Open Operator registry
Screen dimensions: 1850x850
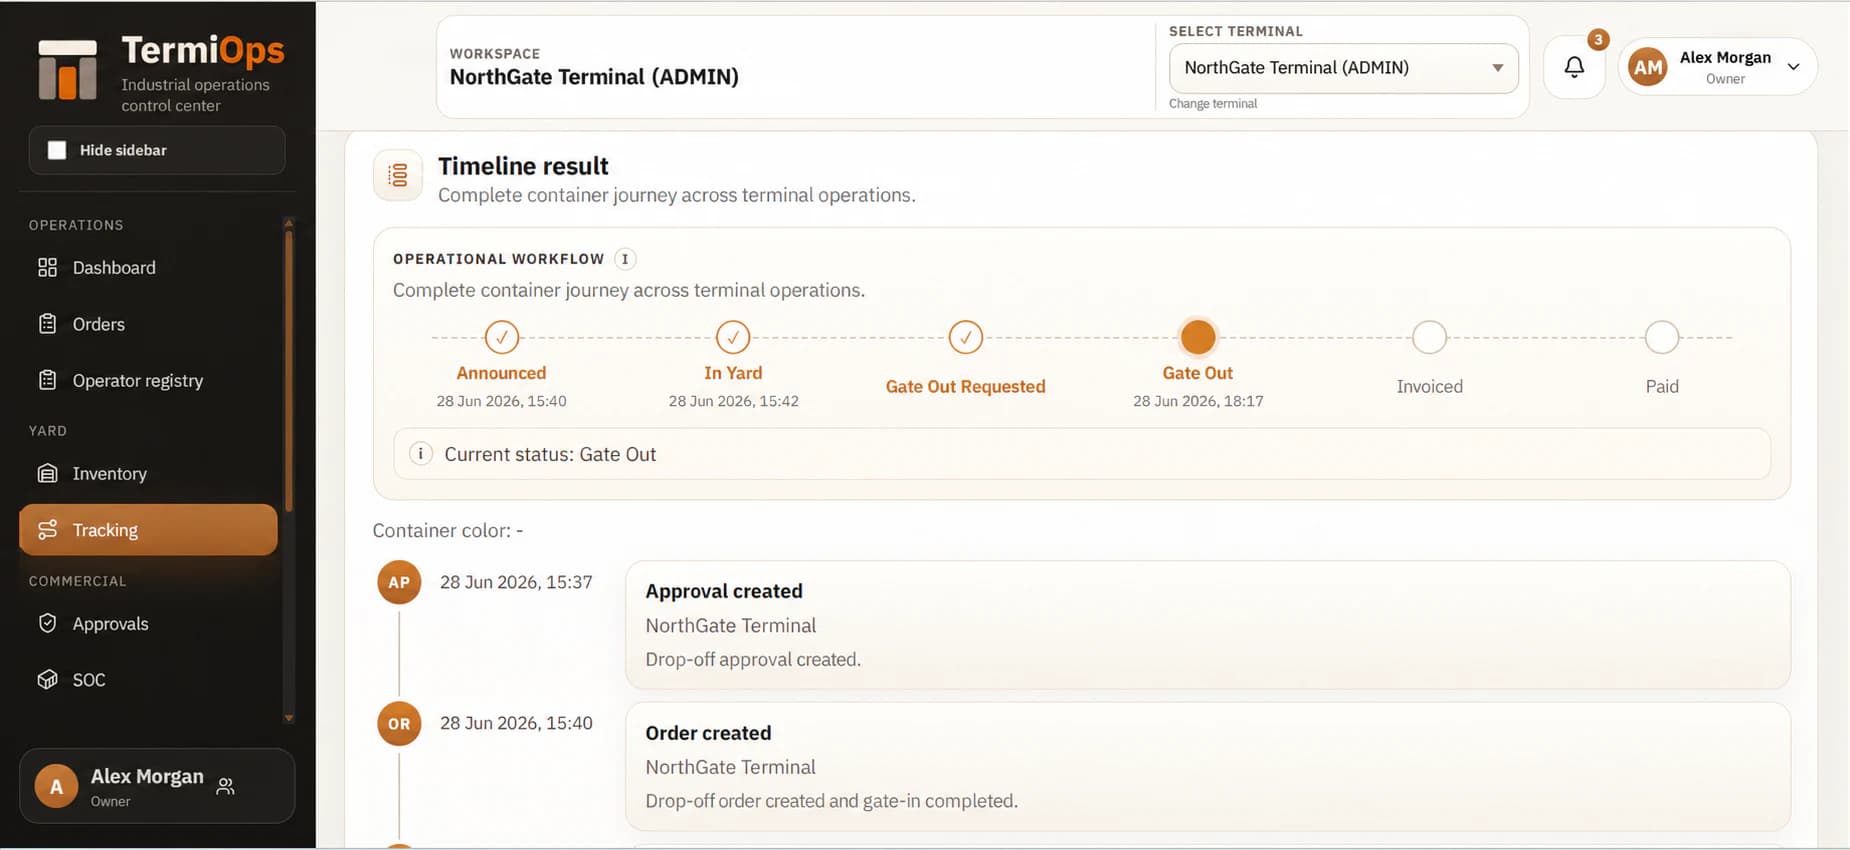click(148, 381)
